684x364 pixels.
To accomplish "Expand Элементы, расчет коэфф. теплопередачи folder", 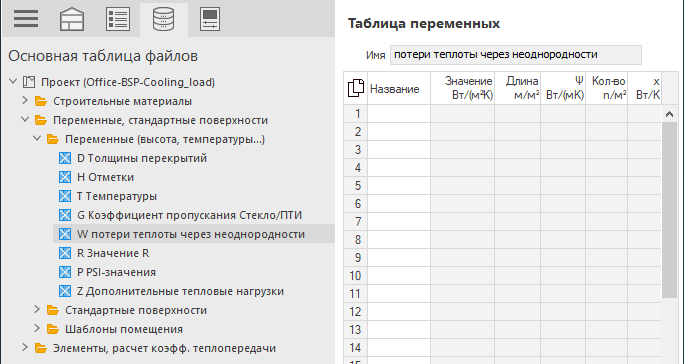I will pos(25,347).
